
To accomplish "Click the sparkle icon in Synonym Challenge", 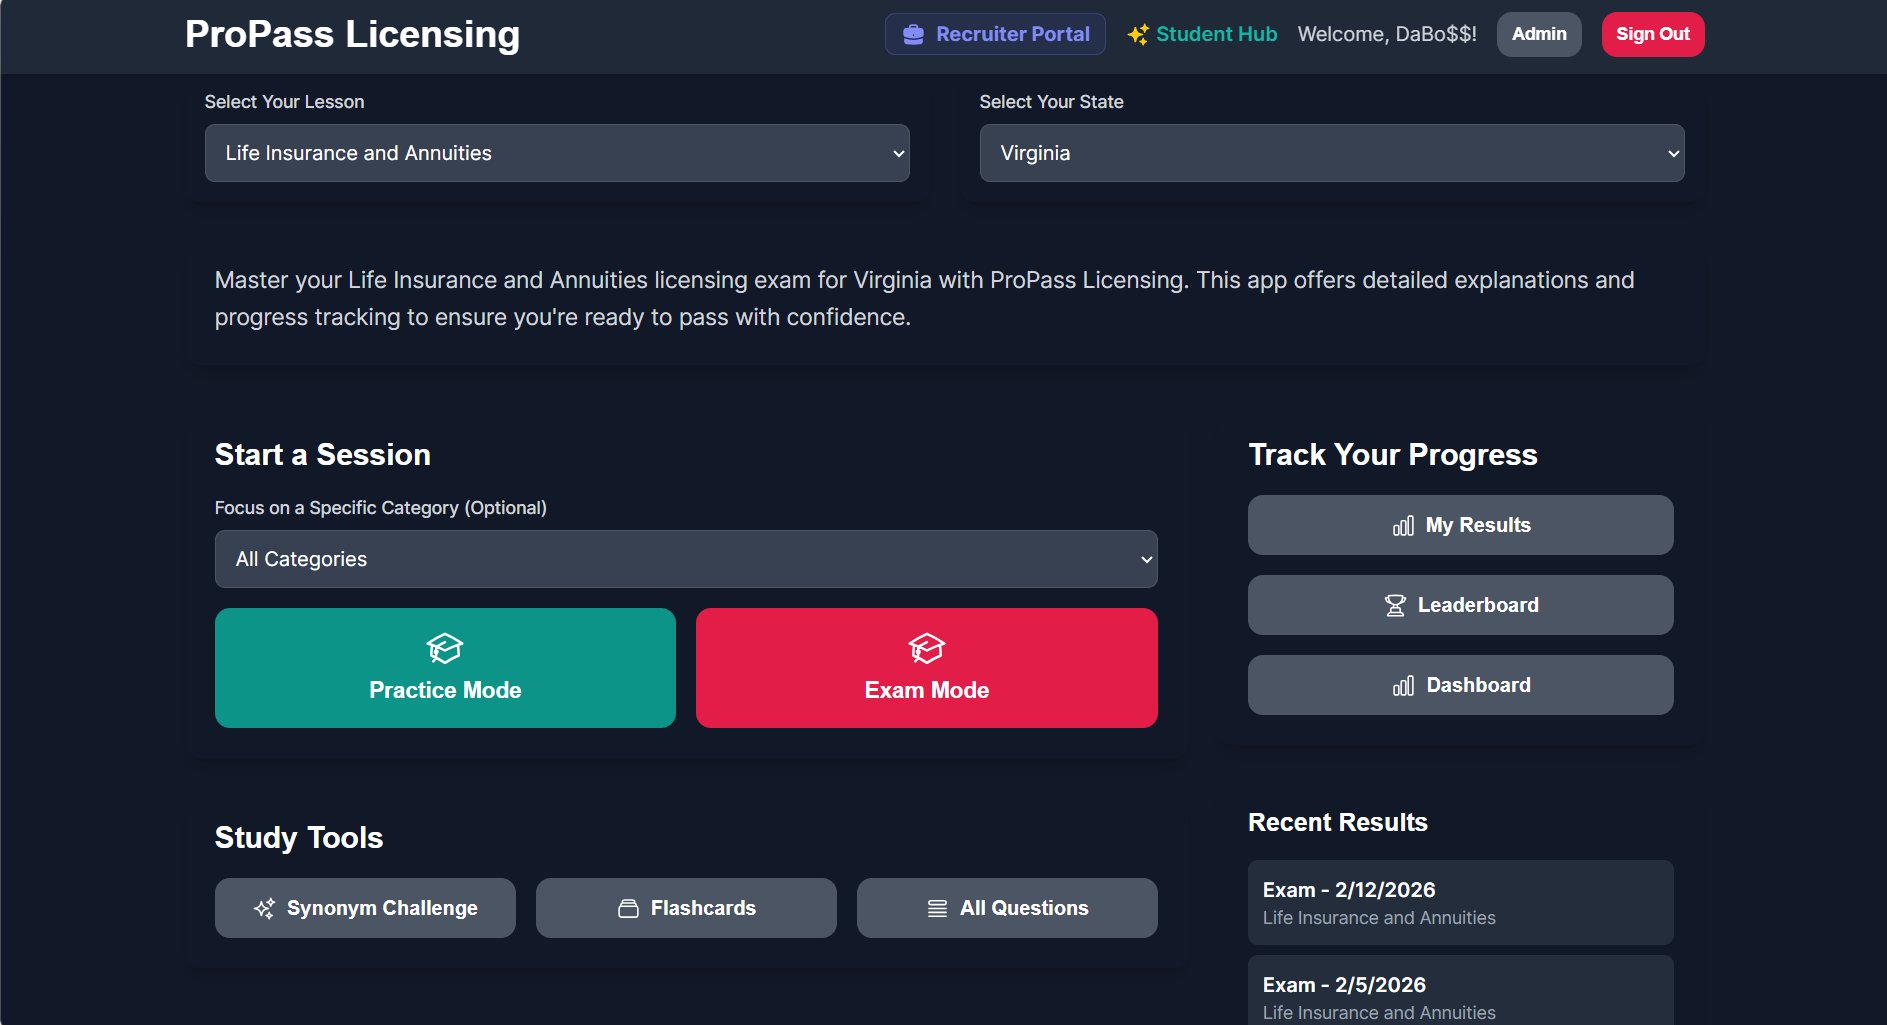I will click(x=264, y=908).
